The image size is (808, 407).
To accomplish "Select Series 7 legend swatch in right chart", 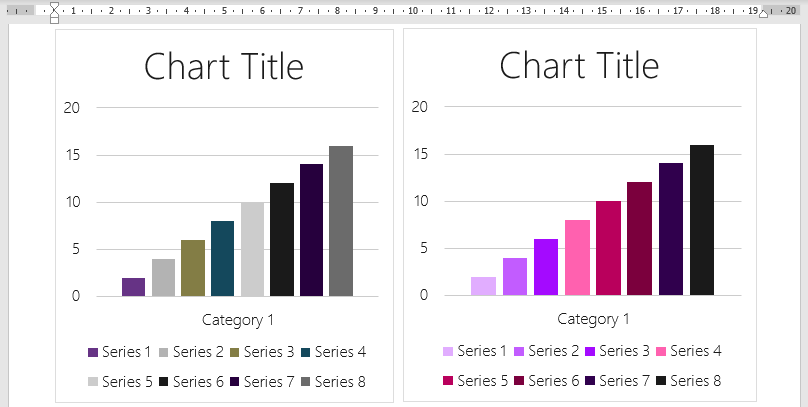I will [x=590, y=381].
